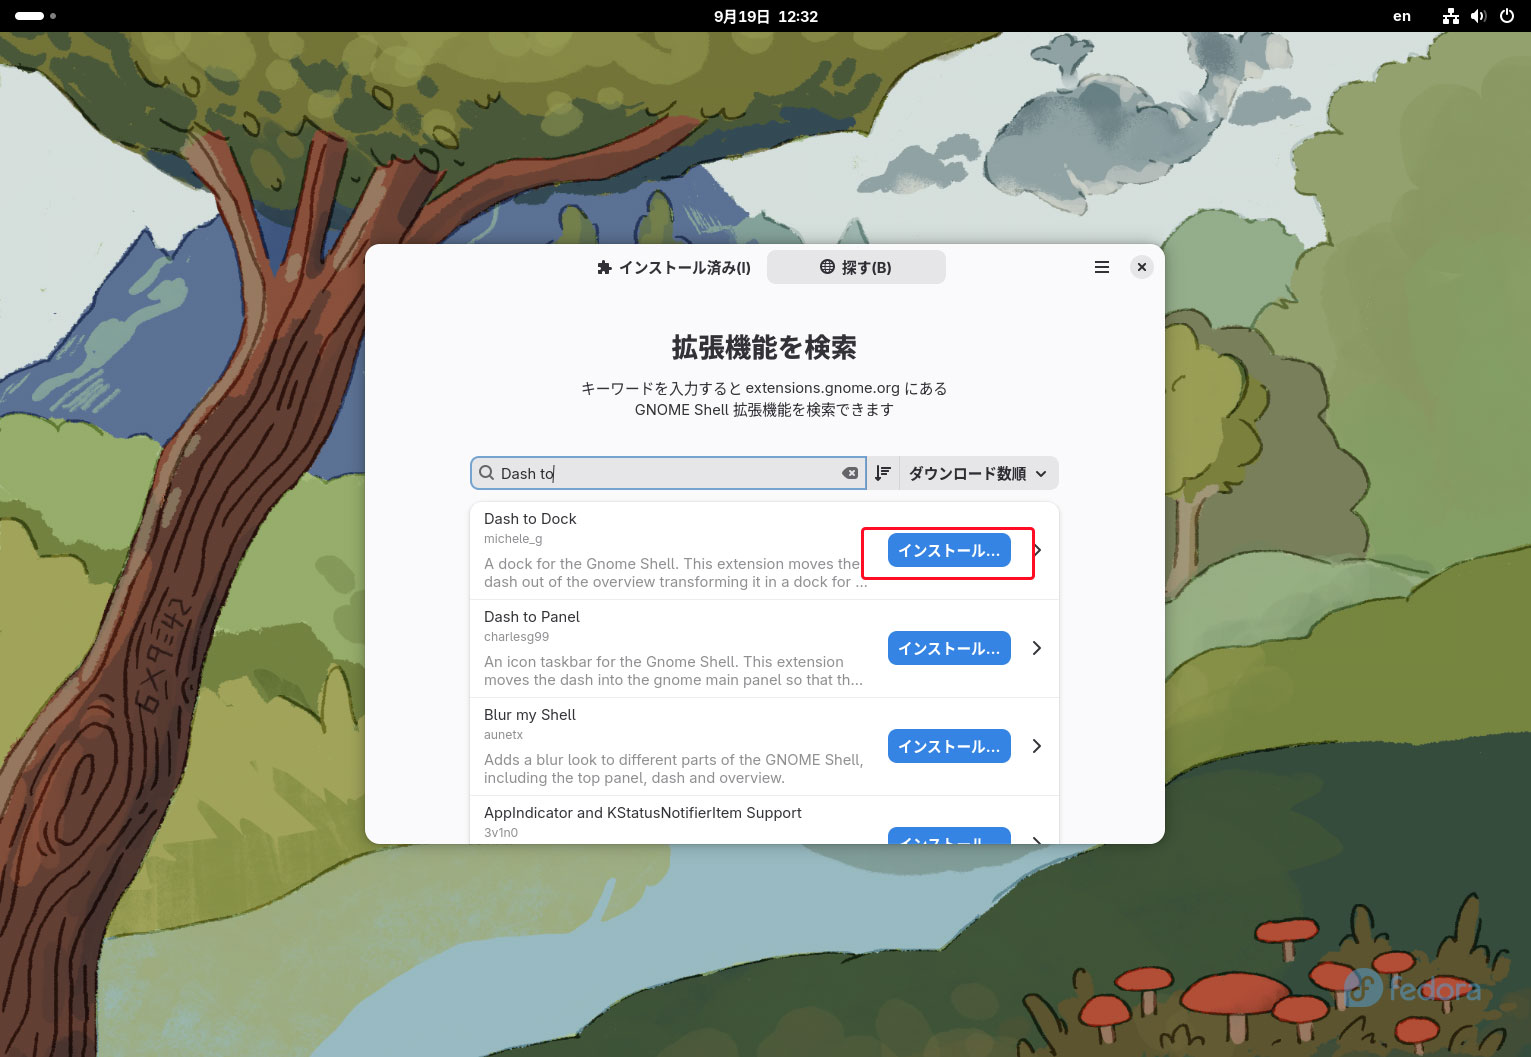Open the hamburger main menu
This screenshot has width=1531, height=1057.
point(1102,267)
